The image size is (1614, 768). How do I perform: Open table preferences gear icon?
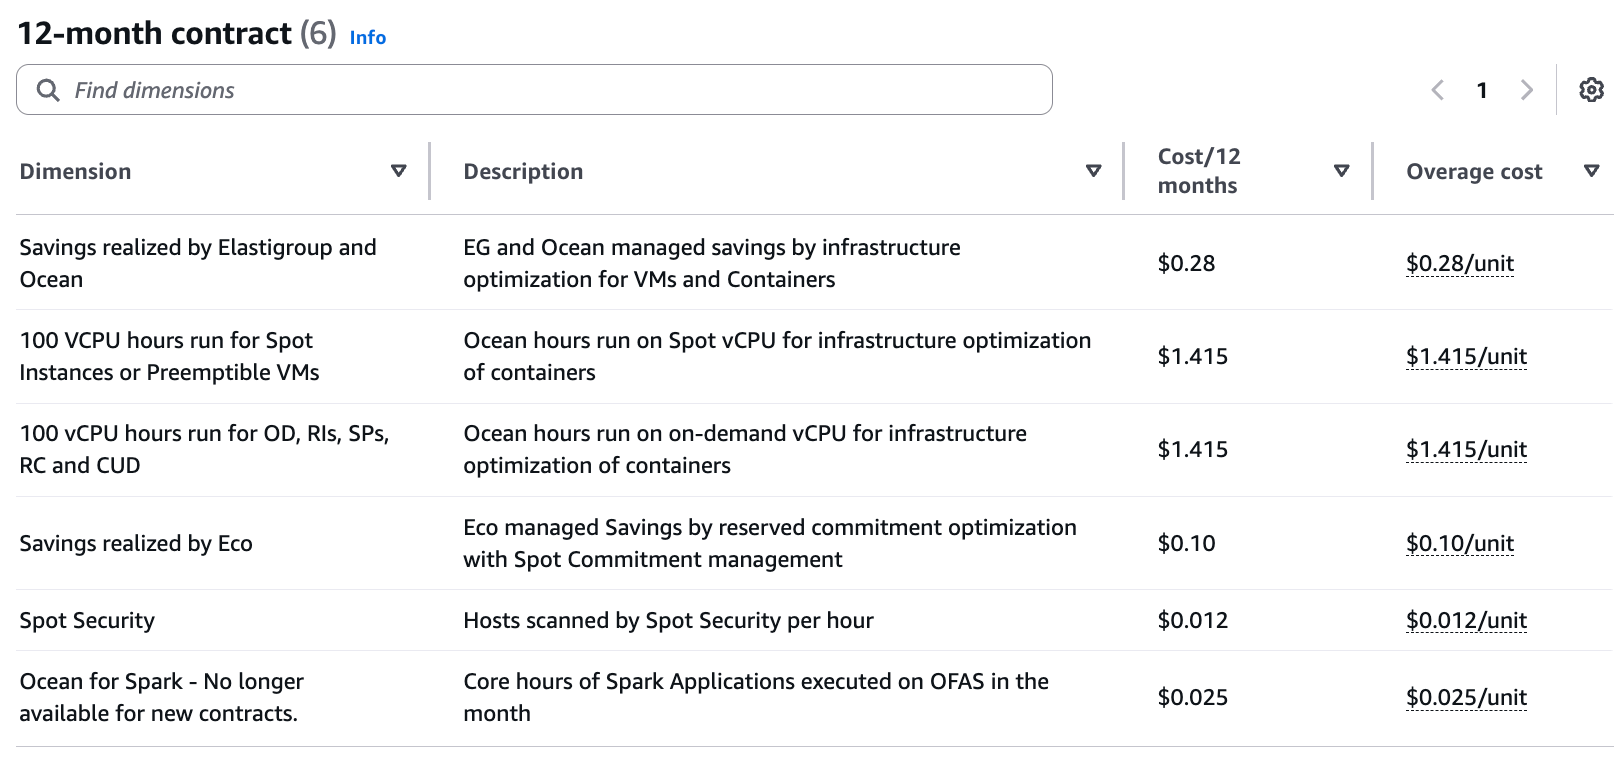pos(1591,90)
